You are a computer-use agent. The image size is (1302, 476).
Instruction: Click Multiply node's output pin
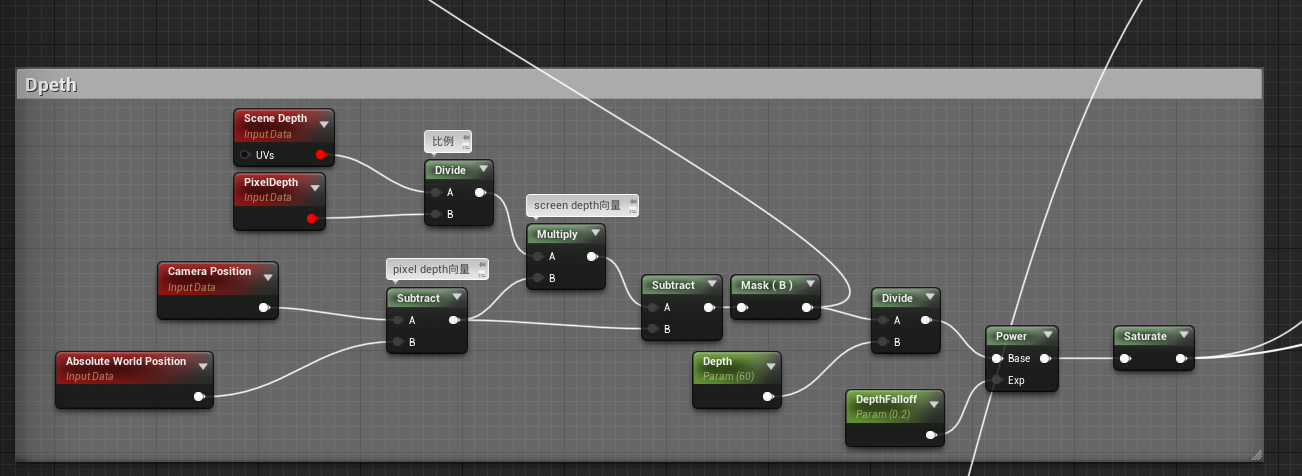pyautogui.click(x=592, y=256)
